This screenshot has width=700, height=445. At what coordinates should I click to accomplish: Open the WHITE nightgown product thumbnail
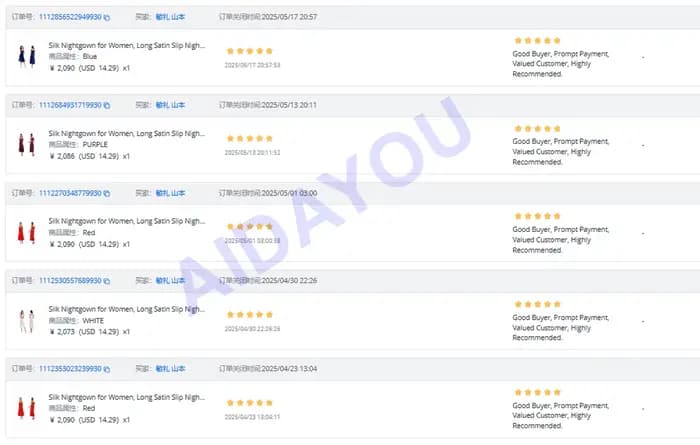(x=27, y=321)
